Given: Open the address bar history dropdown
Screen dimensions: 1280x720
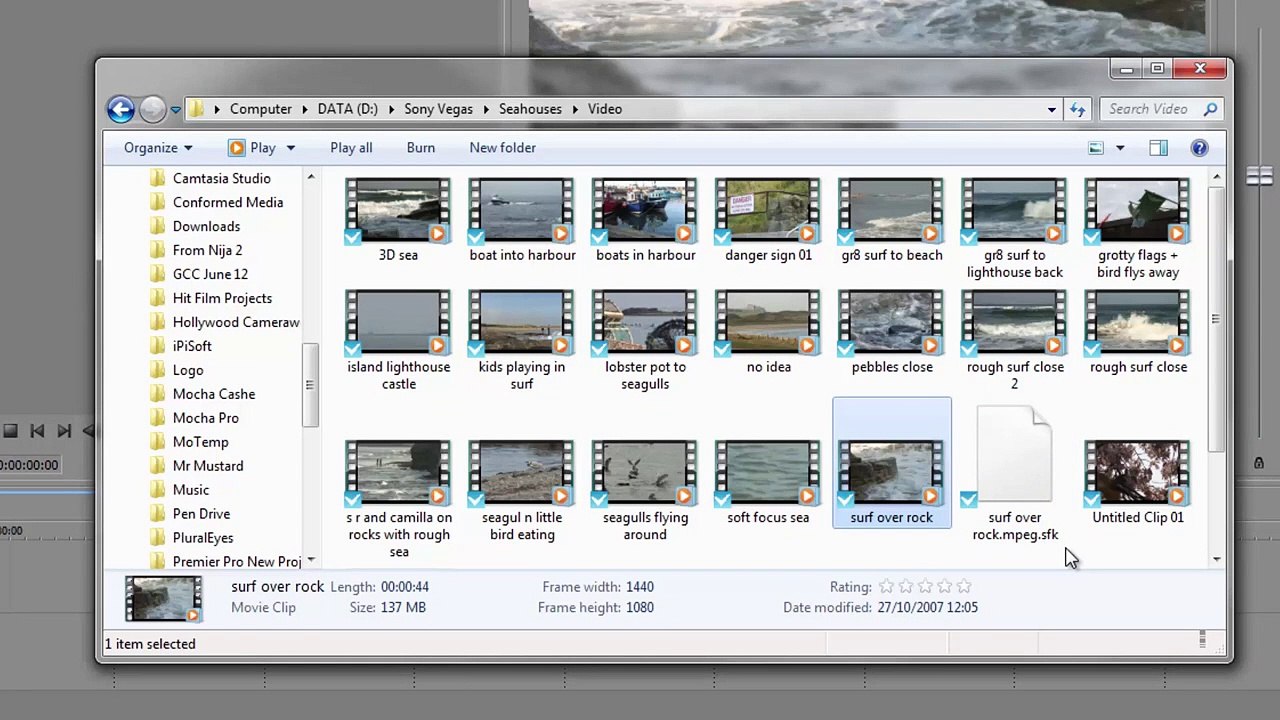Looking at the screenshot, I should tap(1051, 109).
